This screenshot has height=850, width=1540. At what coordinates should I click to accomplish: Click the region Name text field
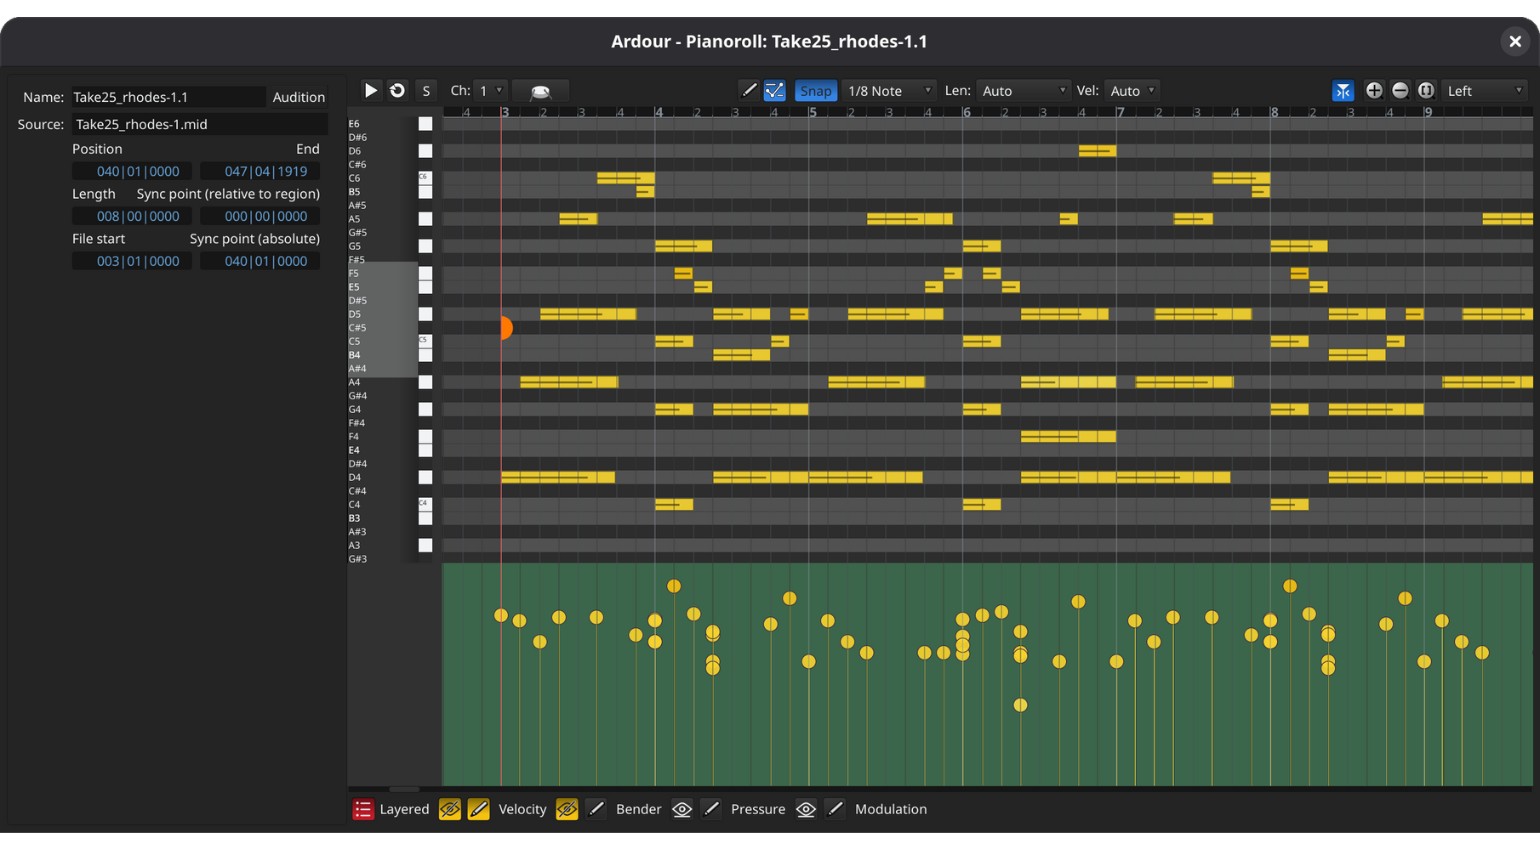[x=166, y=97]
